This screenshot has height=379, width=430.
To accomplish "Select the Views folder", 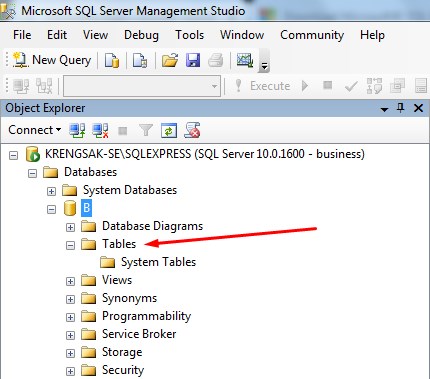I will point(117,280).
